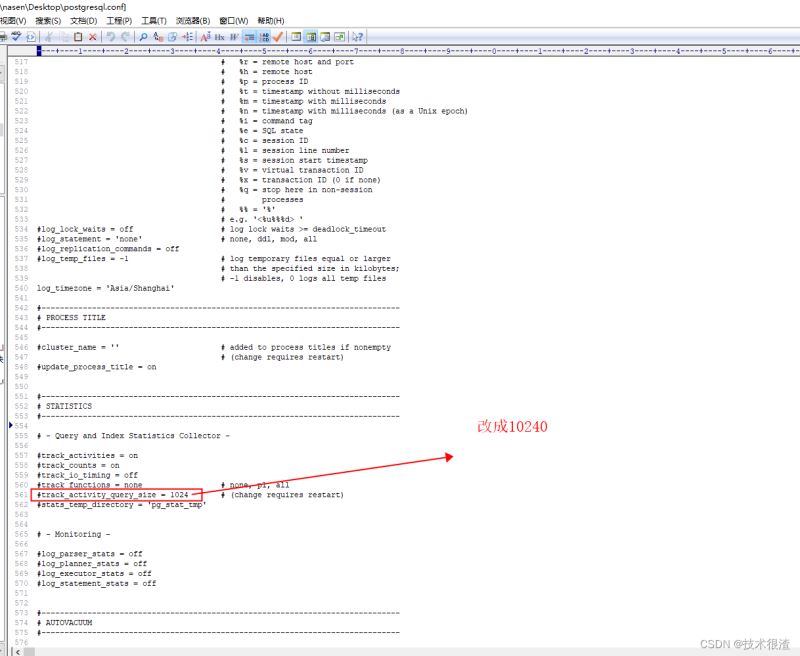Open the Hex viewer (Hx) icon

coord(219,36)
